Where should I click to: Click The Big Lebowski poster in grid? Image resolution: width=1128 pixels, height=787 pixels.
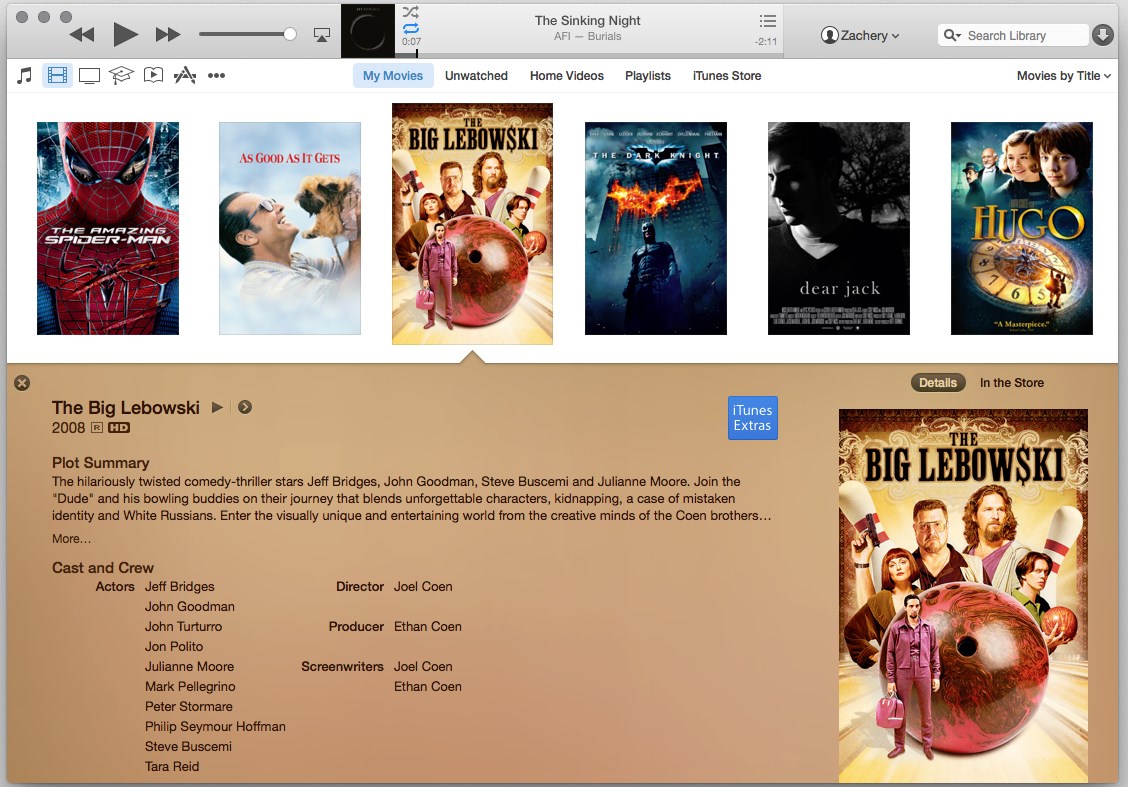[473, 224]
